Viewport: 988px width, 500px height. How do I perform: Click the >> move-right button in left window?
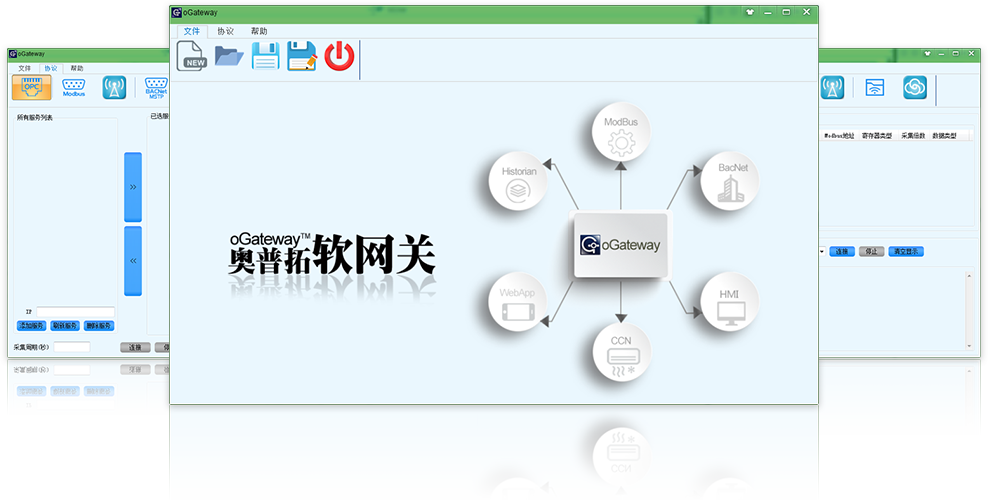click(x=133, y=187)
